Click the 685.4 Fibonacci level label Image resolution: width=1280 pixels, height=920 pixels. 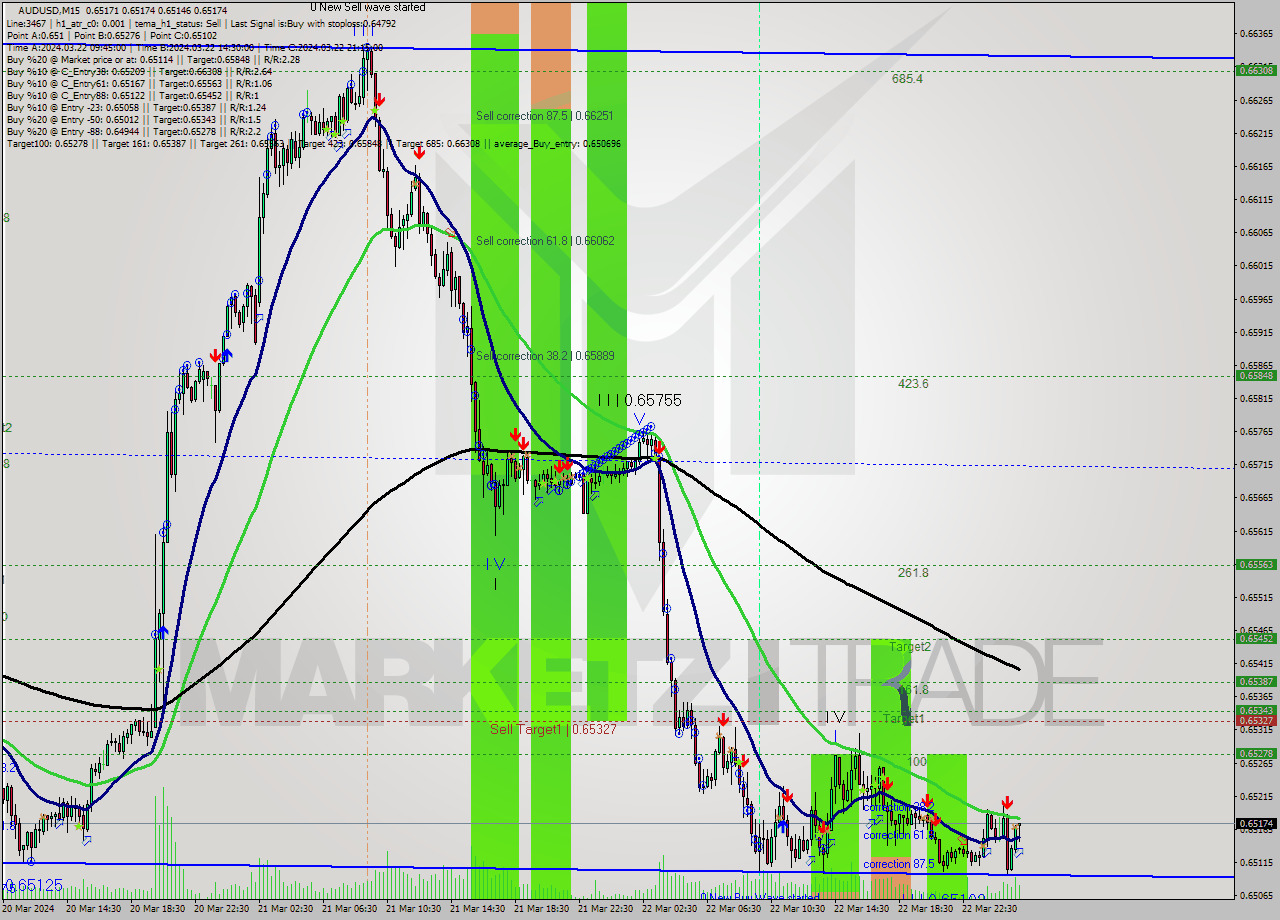click(907, 79)
